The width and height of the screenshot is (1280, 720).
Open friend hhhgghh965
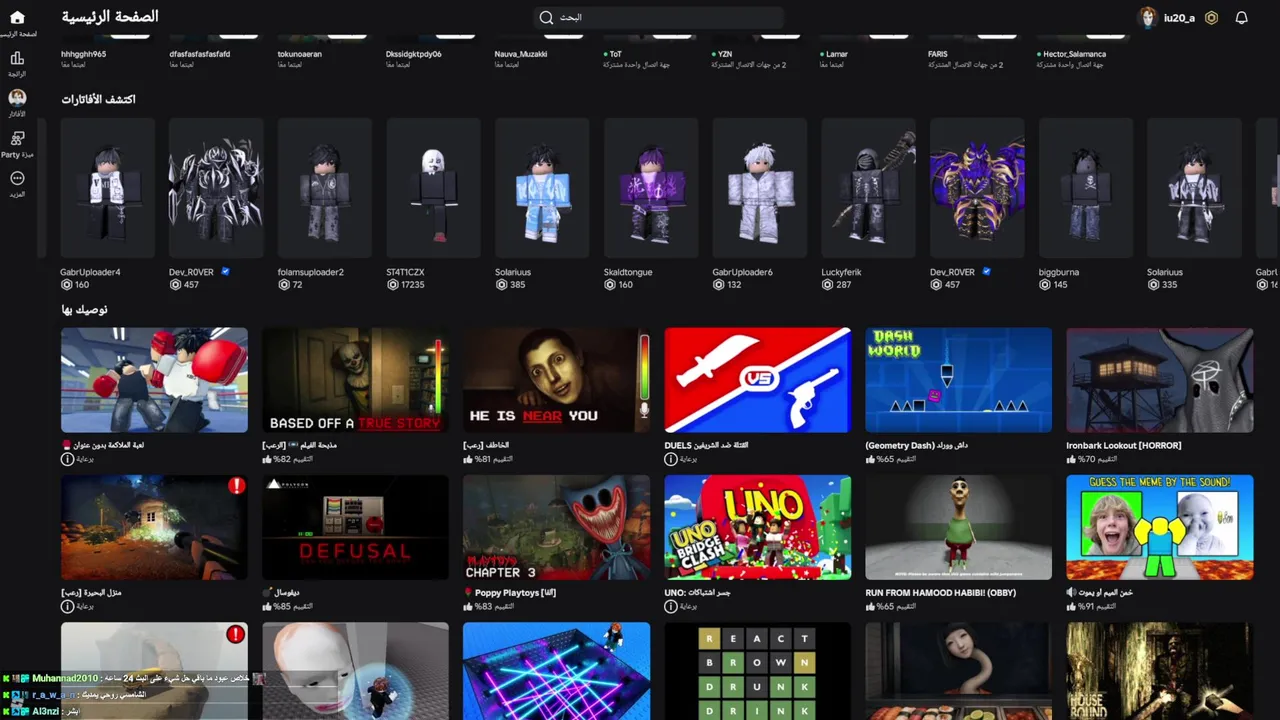pyautogui.click(x=83, y=54)
